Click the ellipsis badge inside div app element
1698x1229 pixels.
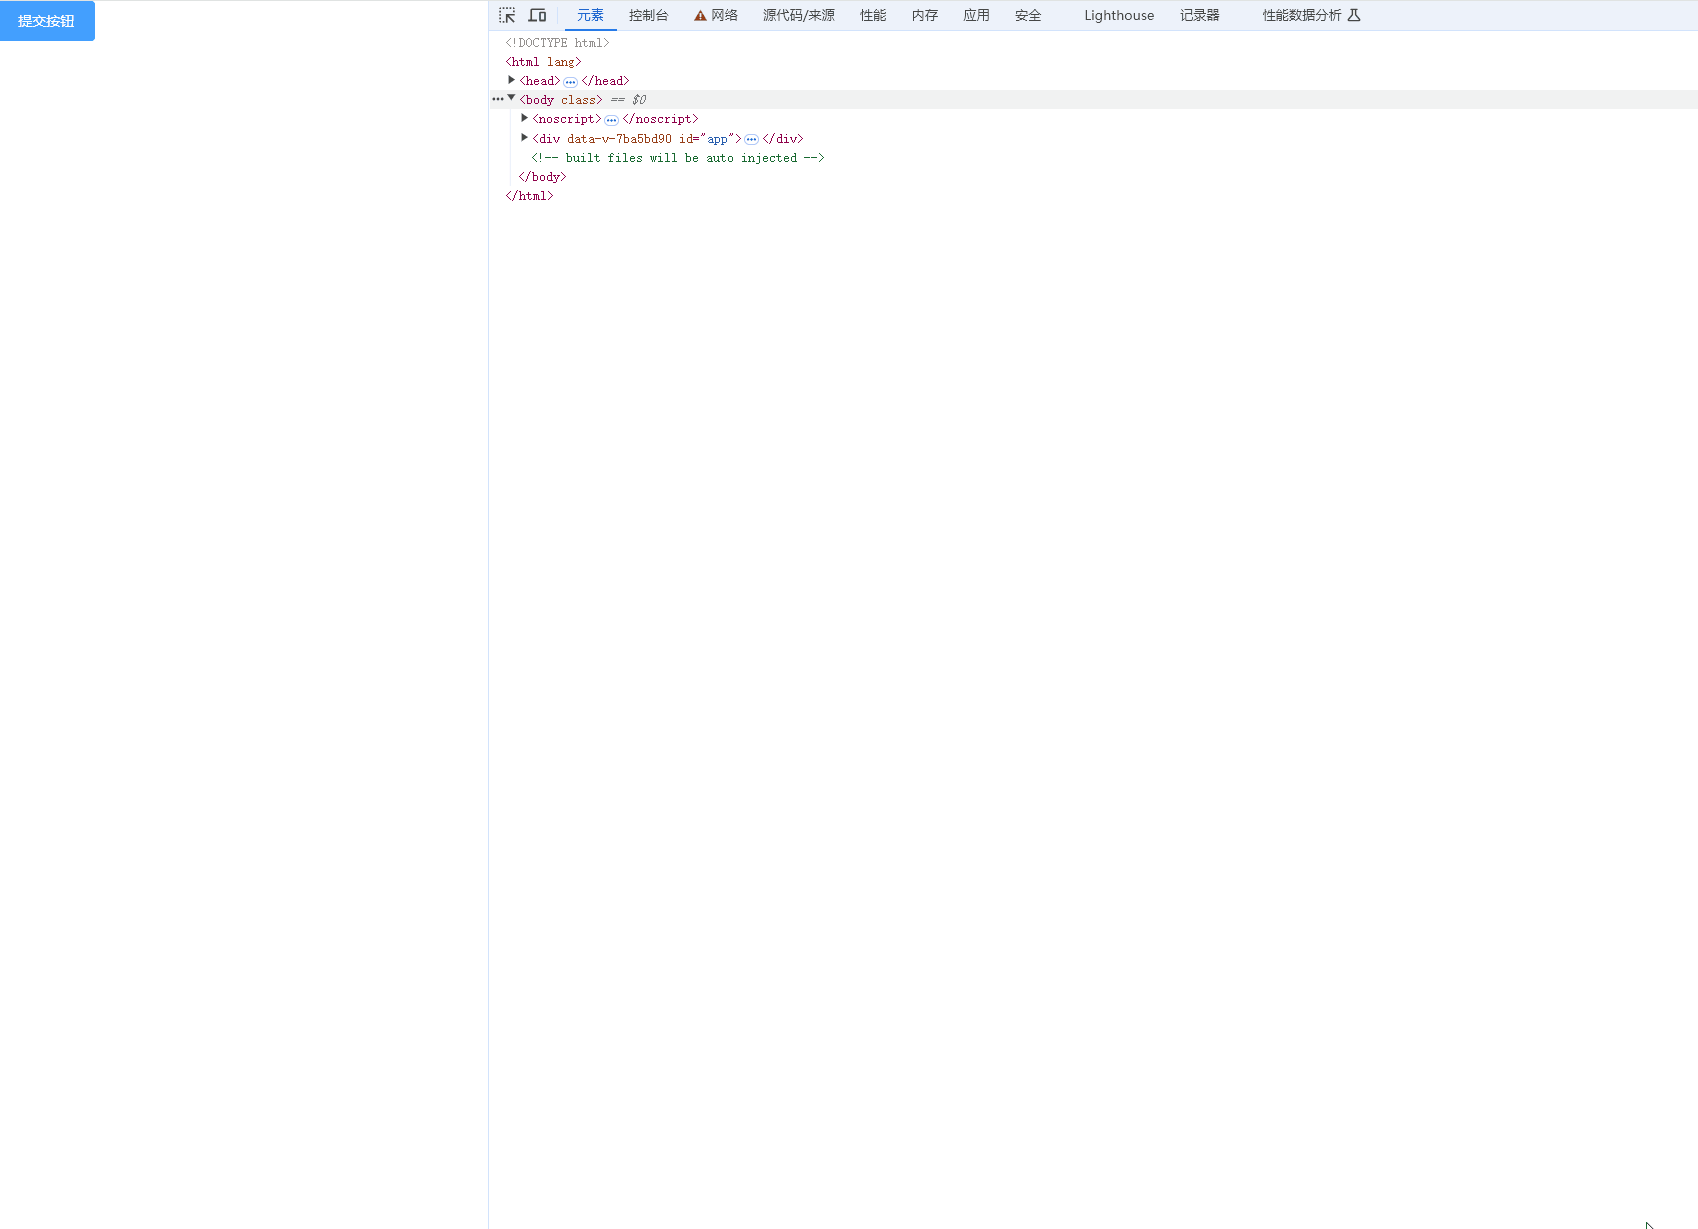pos(751,140)
